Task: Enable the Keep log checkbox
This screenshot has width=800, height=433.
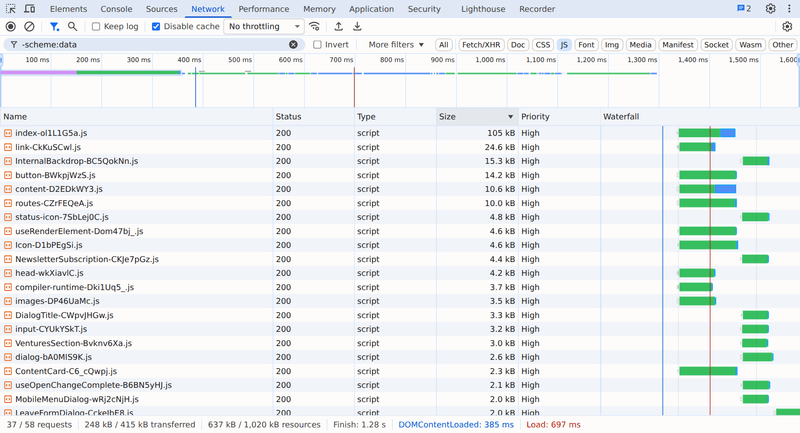Action: click(x=95, y=27)
